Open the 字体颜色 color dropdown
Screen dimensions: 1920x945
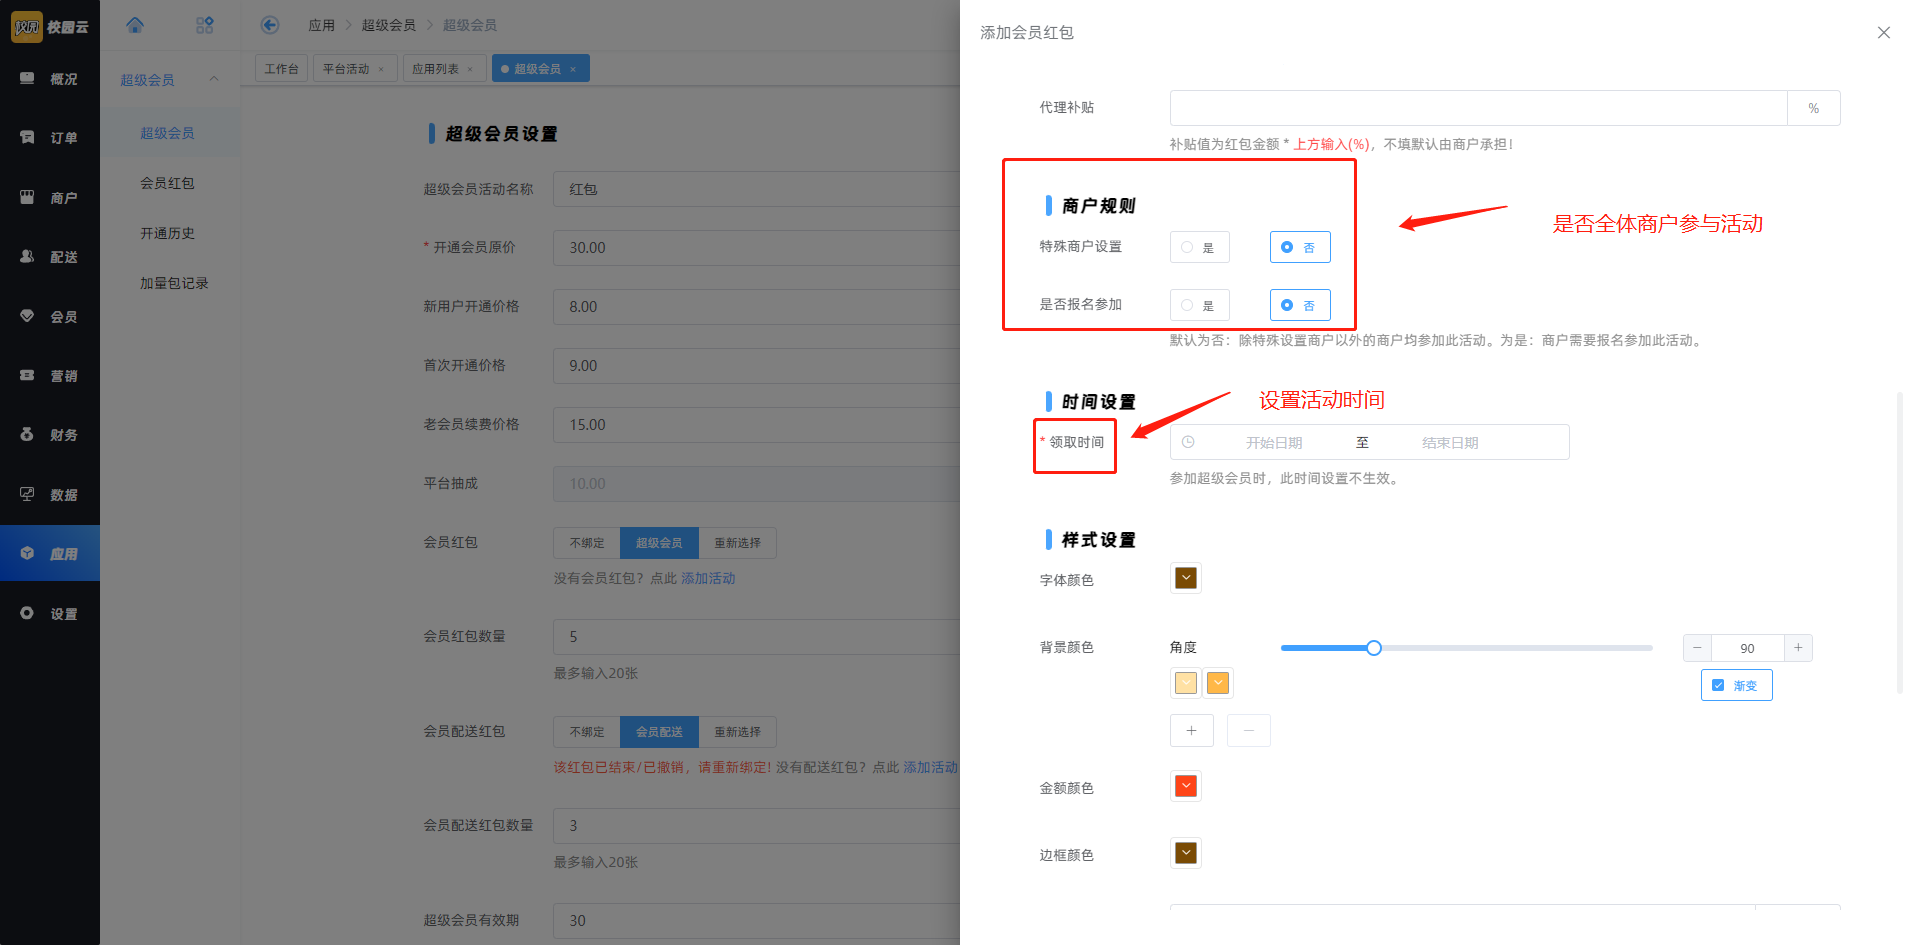coord(1186,578)
